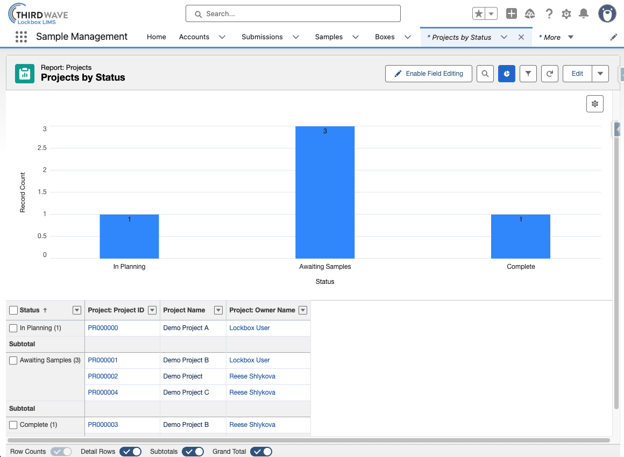Open the Project Name column dropdown

click(218, 310)
